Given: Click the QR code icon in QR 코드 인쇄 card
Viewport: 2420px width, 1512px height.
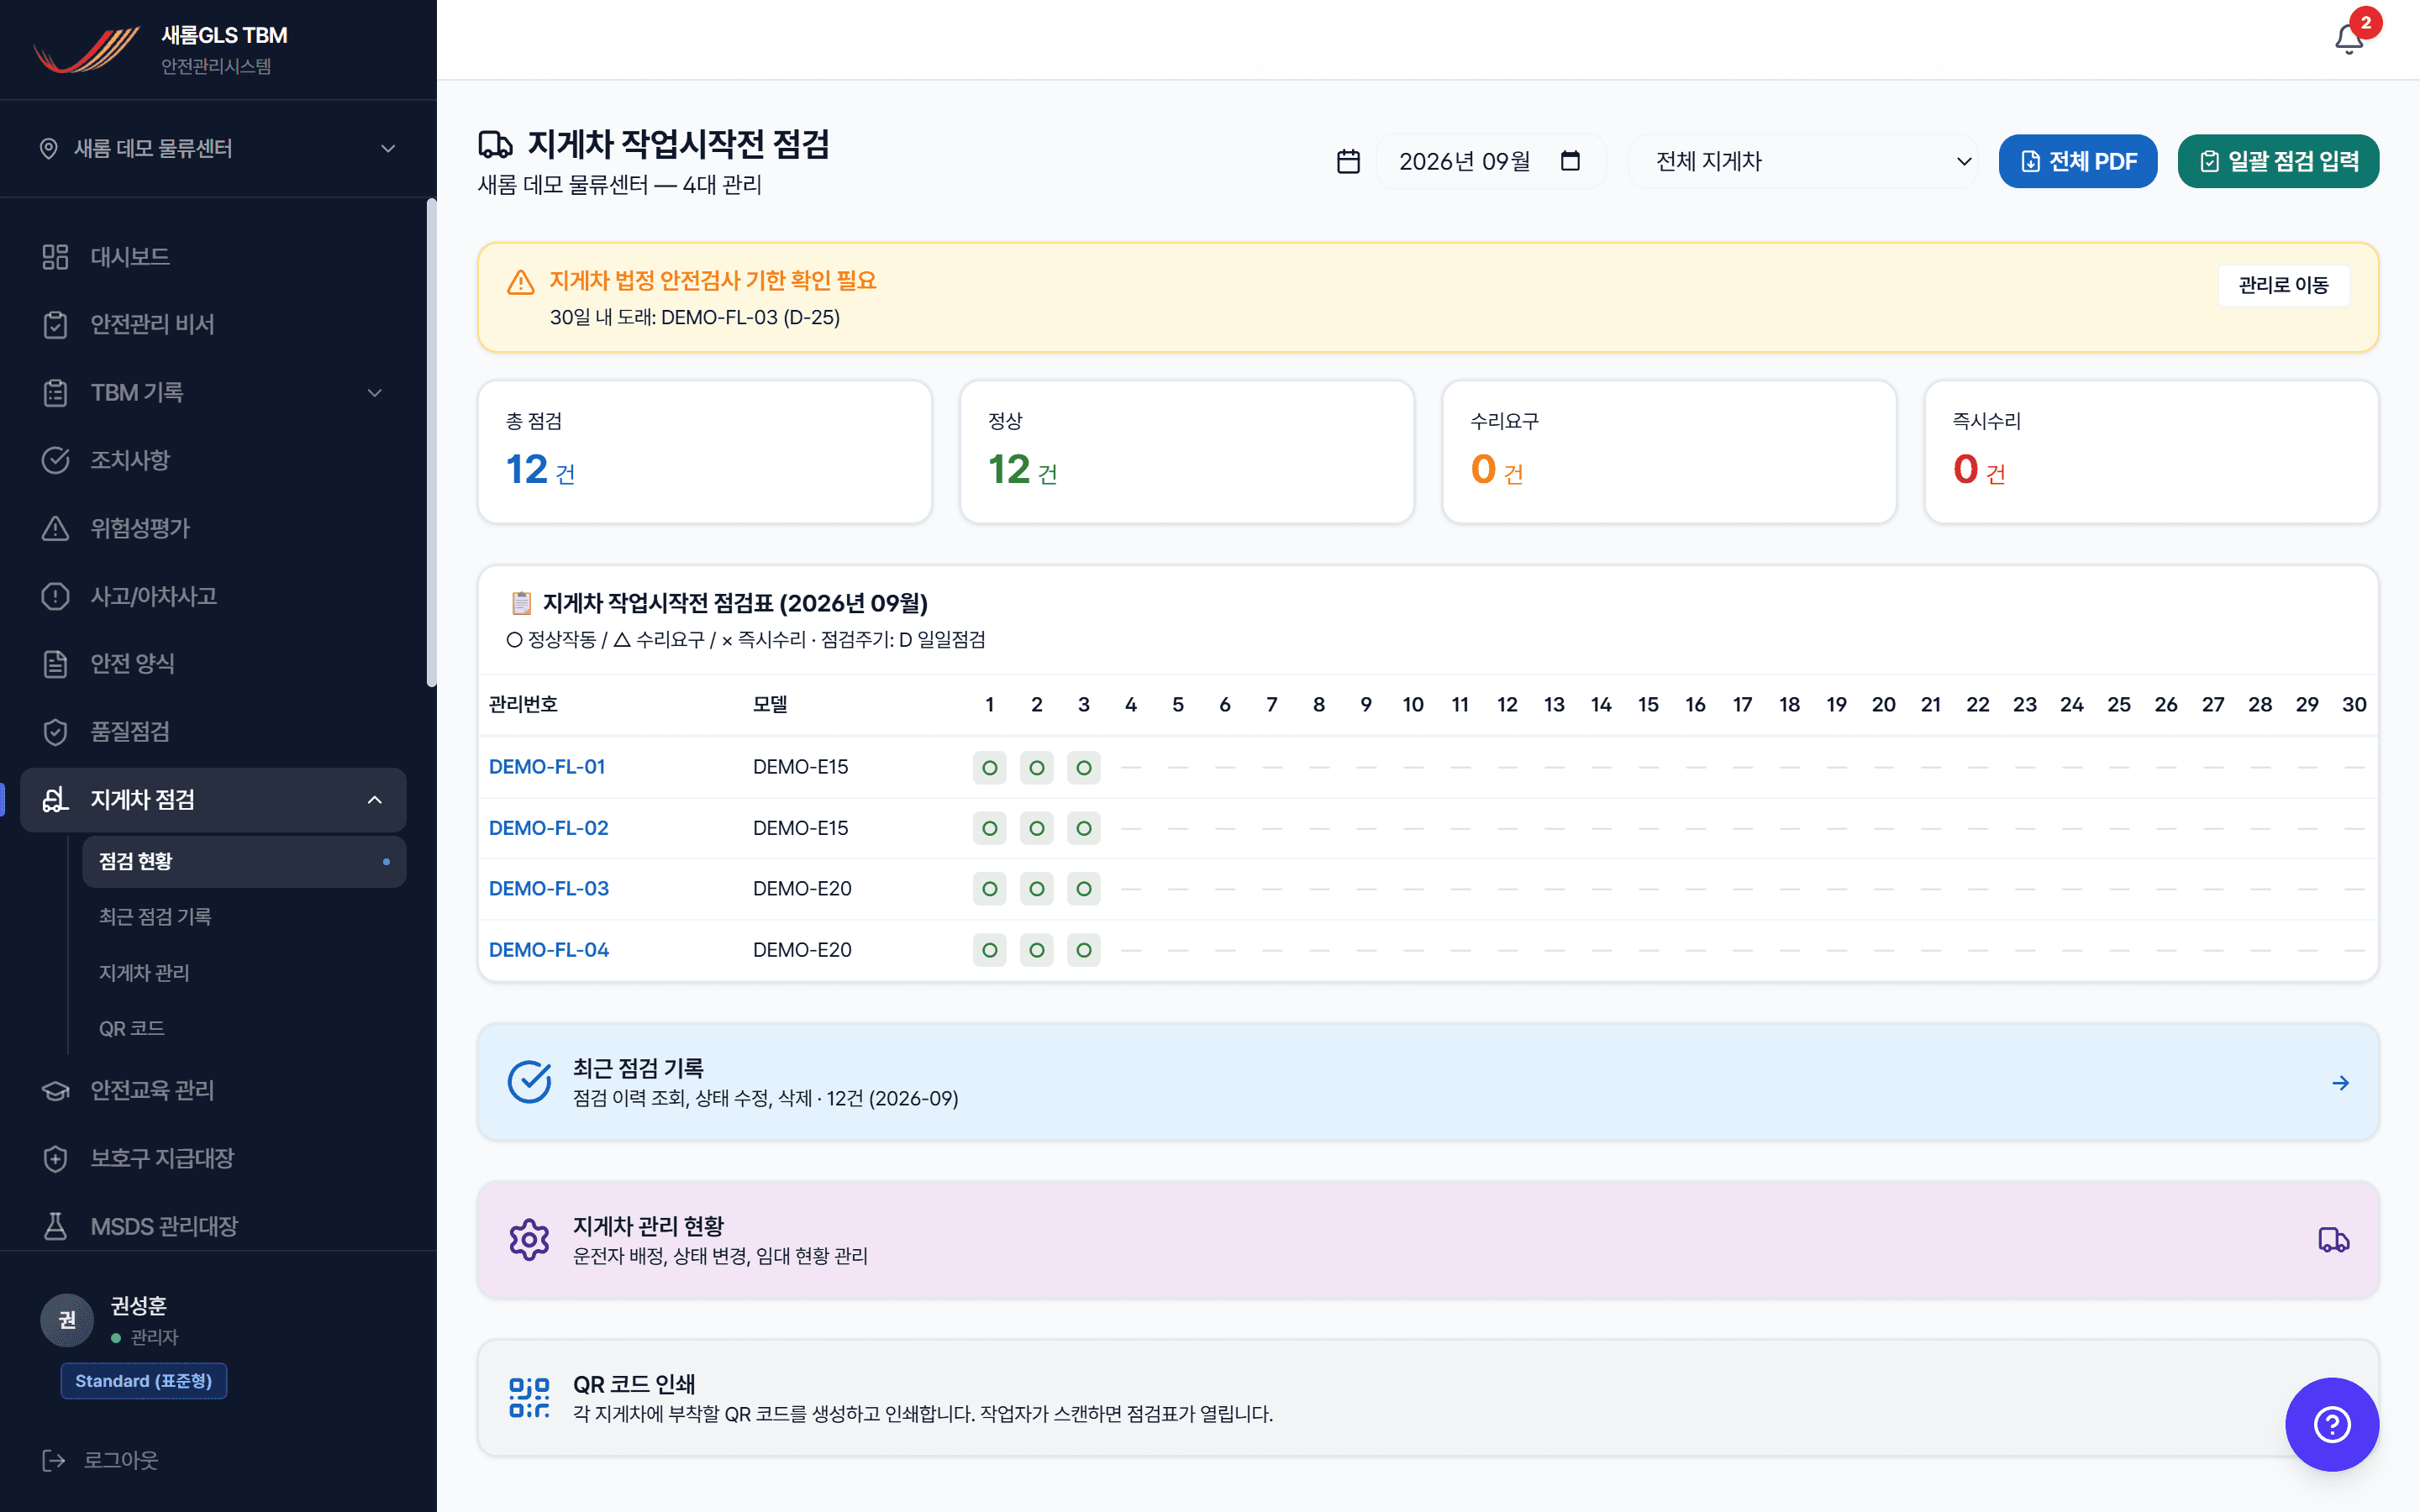Looking at the screenshot, I should (x=529, y=1397).
